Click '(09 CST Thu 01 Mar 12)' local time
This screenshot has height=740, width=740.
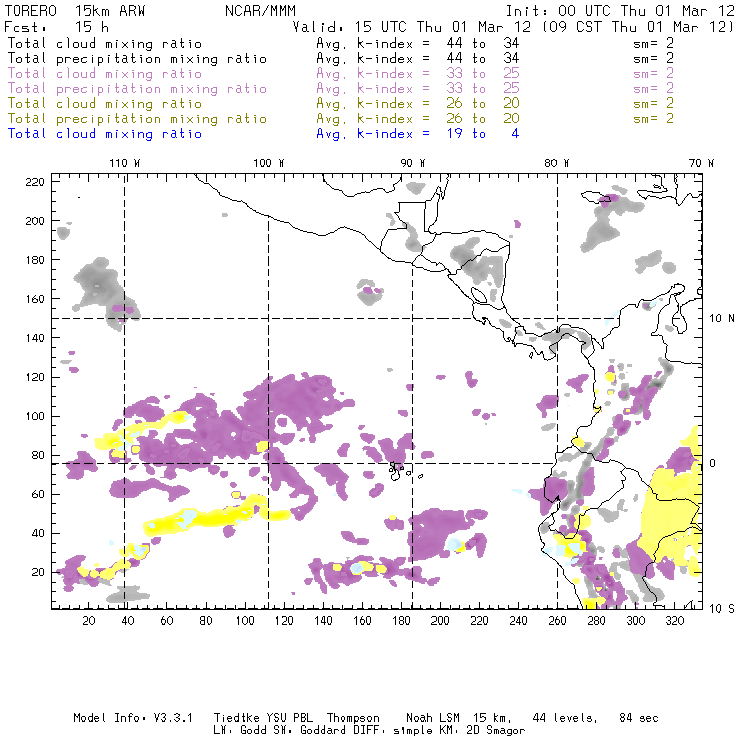(x=638, y=27)
